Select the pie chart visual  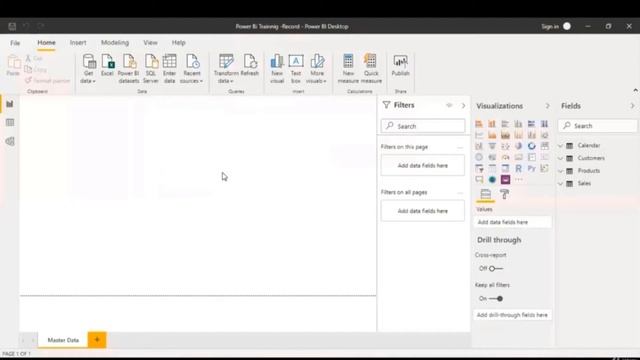(x=518, y=146)
